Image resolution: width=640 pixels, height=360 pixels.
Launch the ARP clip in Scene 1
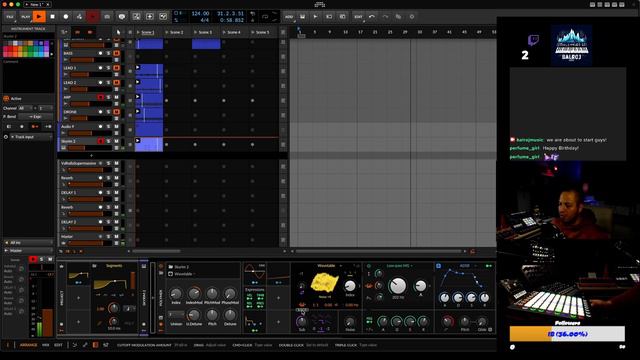point(138,97)
